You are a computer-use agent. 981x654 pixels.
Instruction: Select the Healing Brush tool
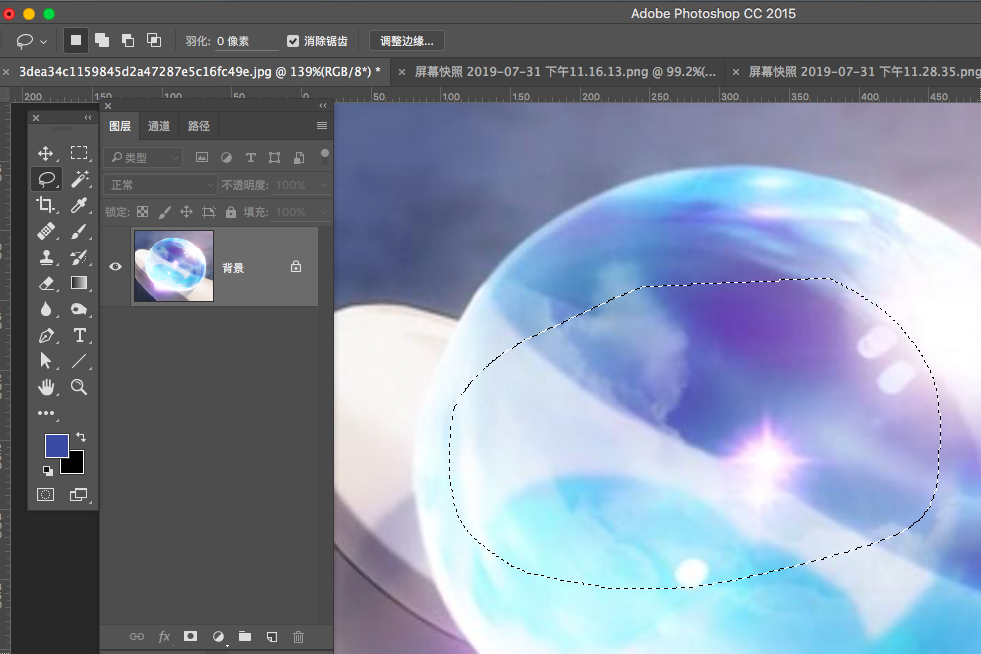[46, 231]
